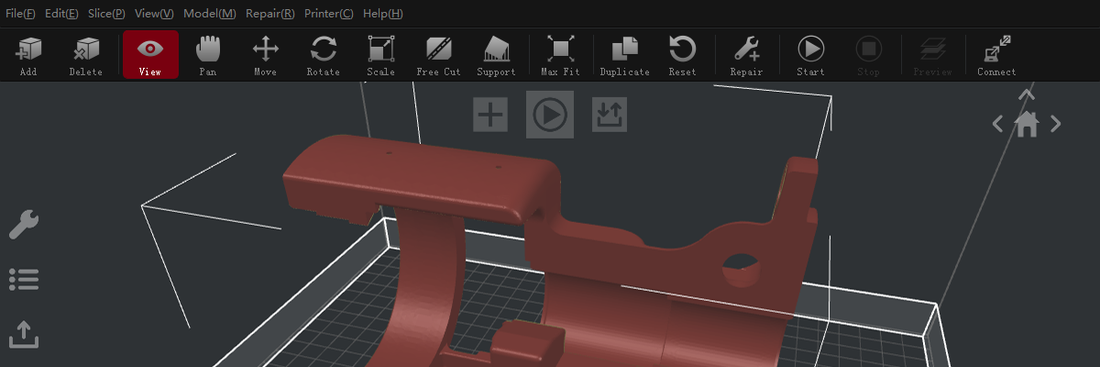This screenshot has height=367, width=1100.
Task: Click the Start toolbar icon
Action: [x=810, y=55]
